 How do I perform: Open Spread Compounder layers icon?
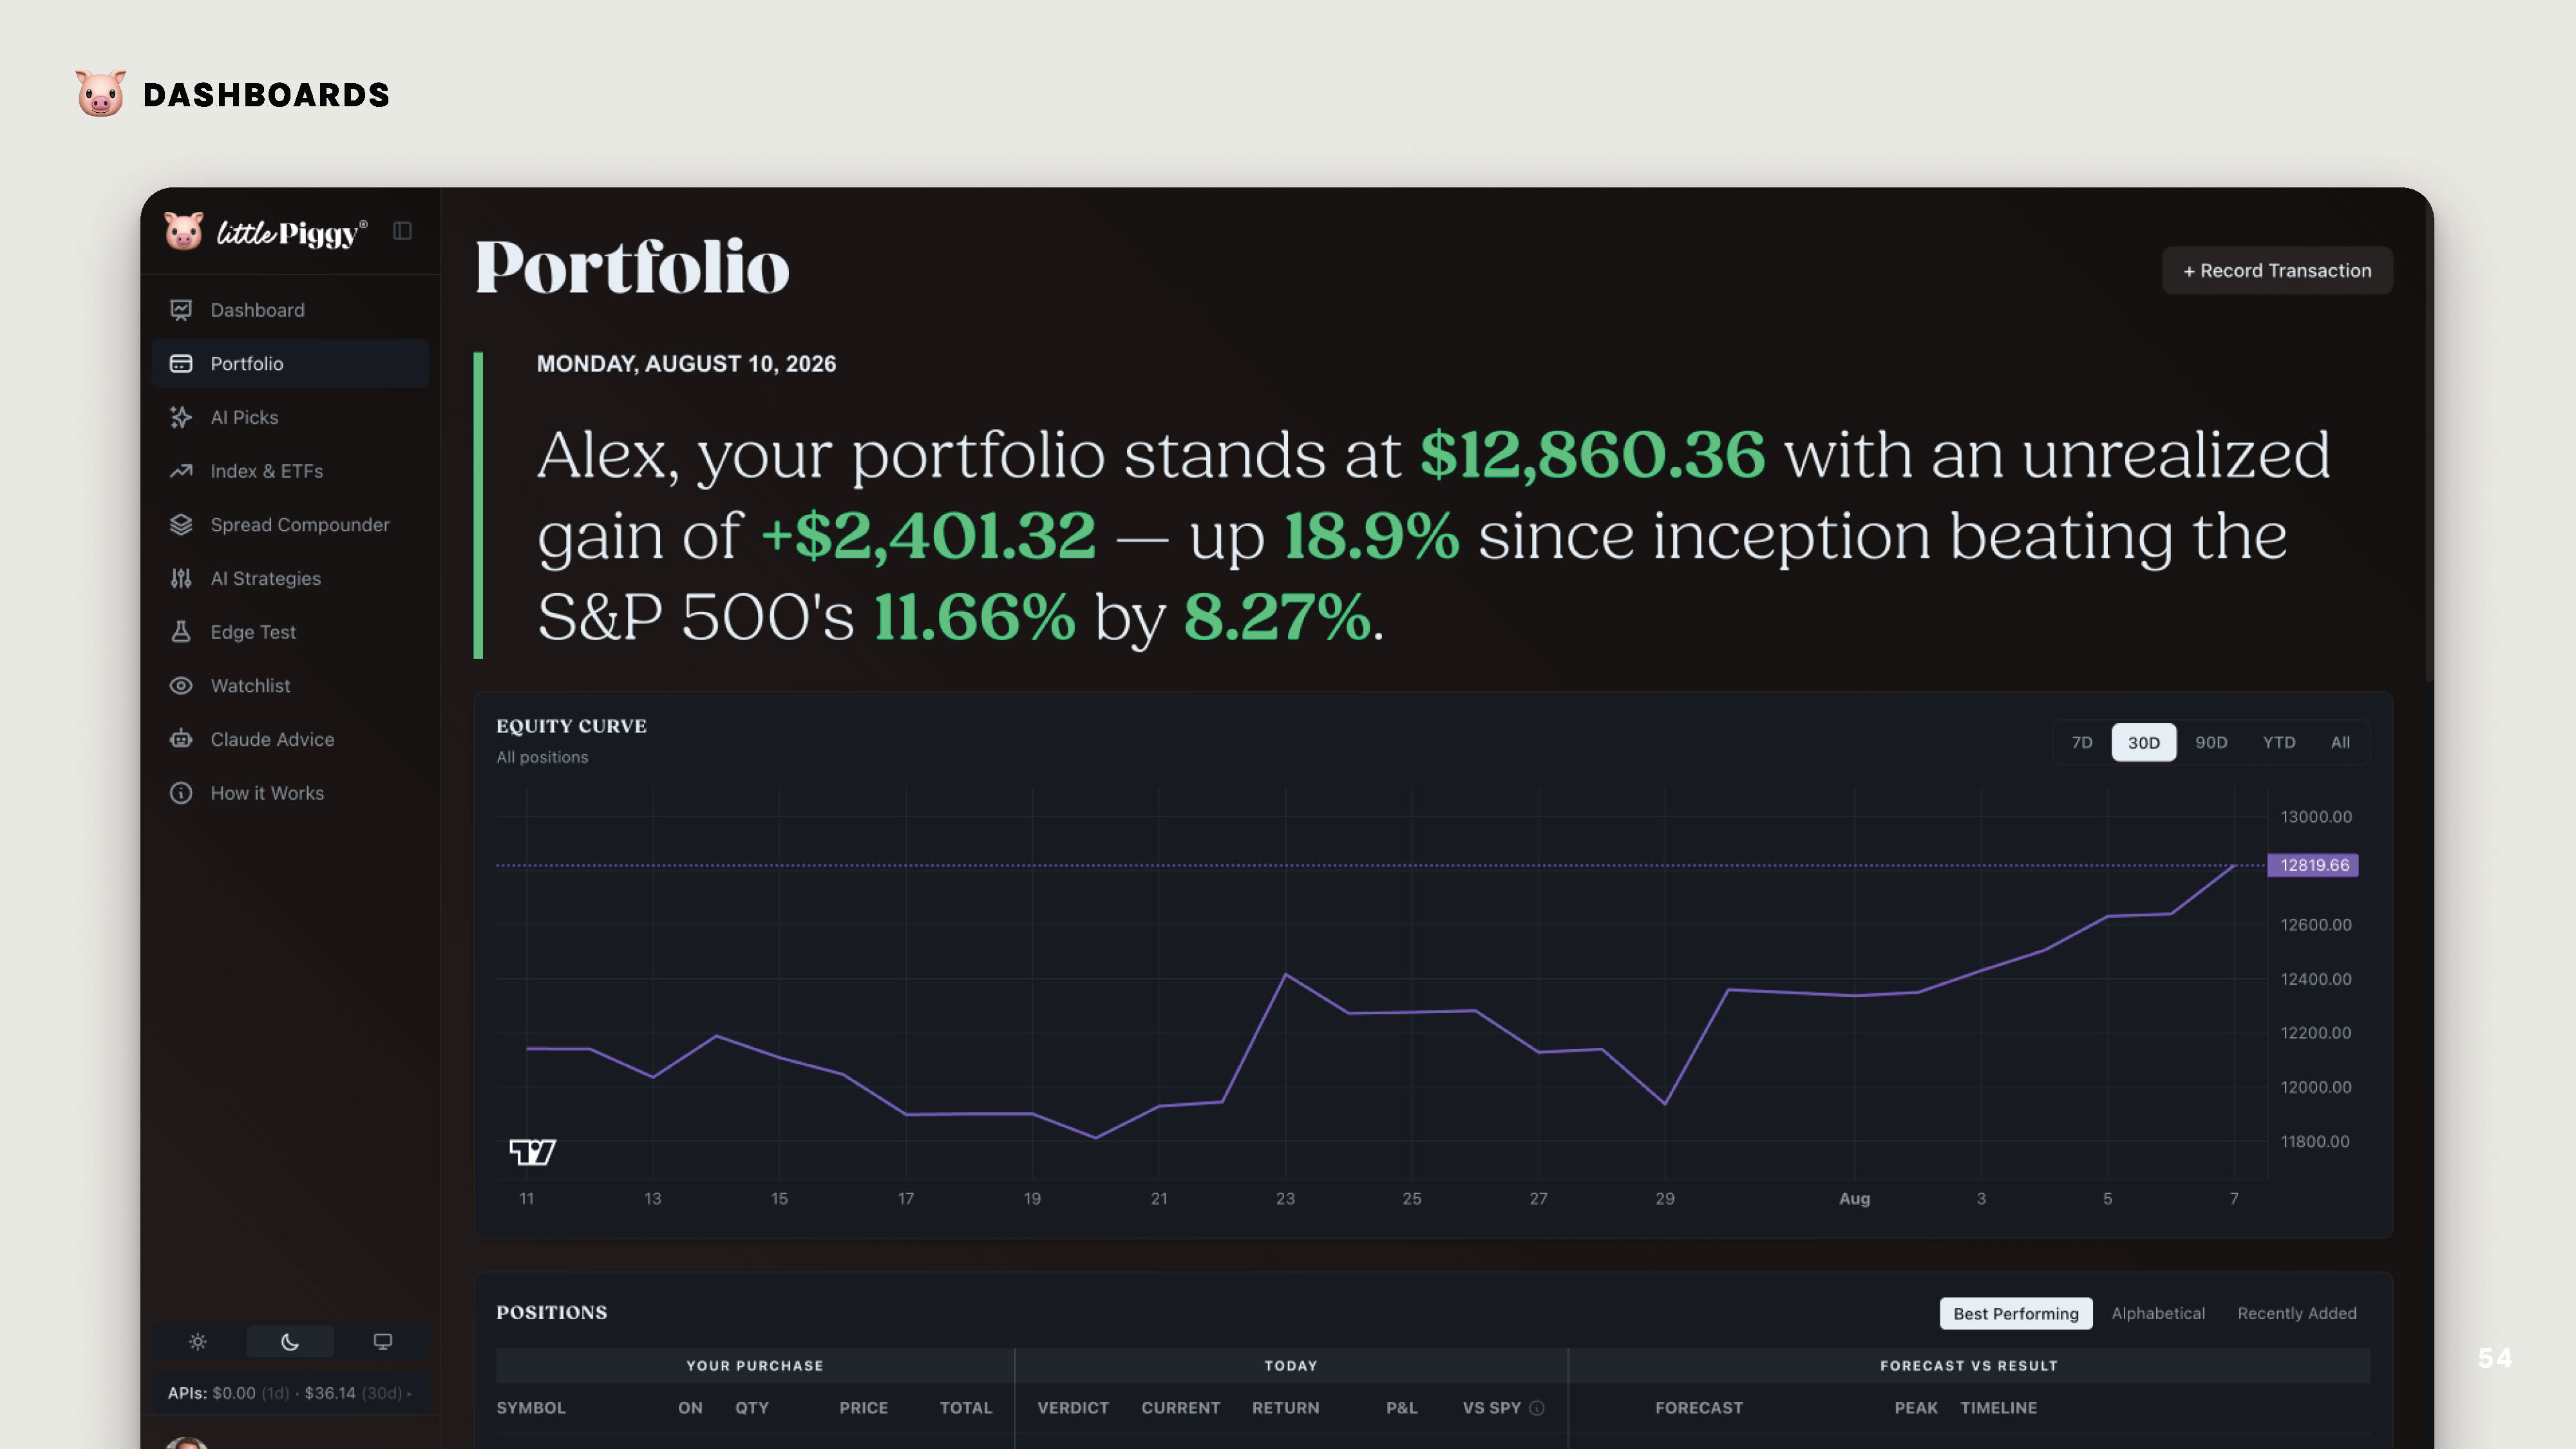tap(181, 525)
